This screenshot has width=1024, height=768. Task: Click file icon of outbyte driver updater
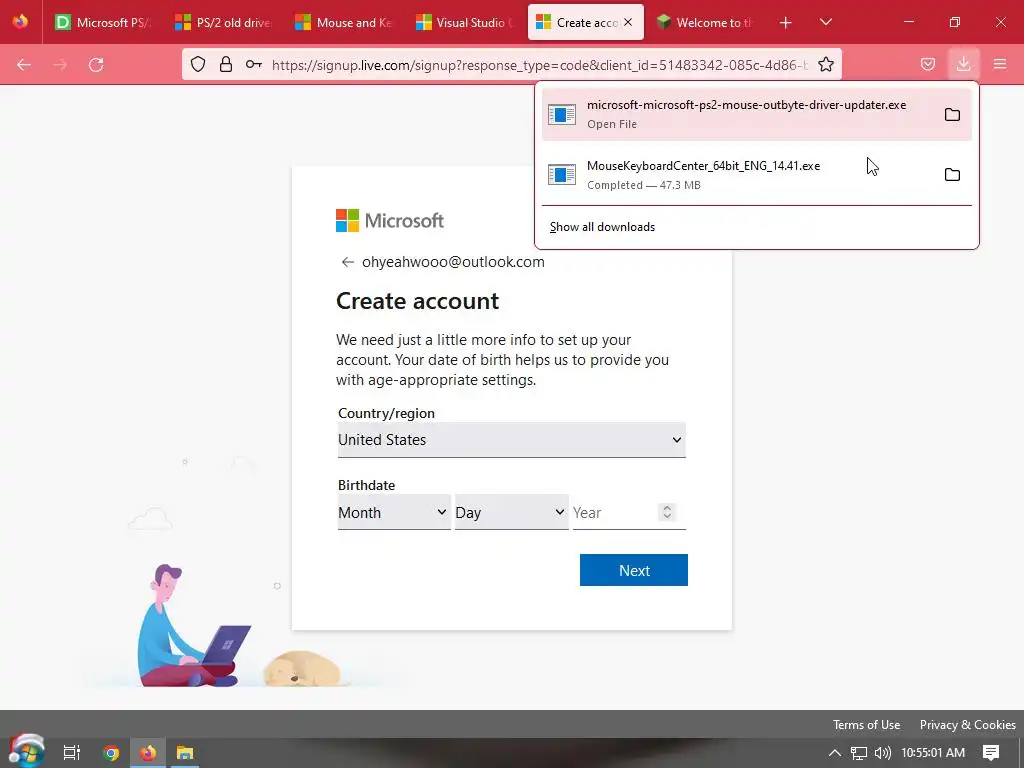562,114
